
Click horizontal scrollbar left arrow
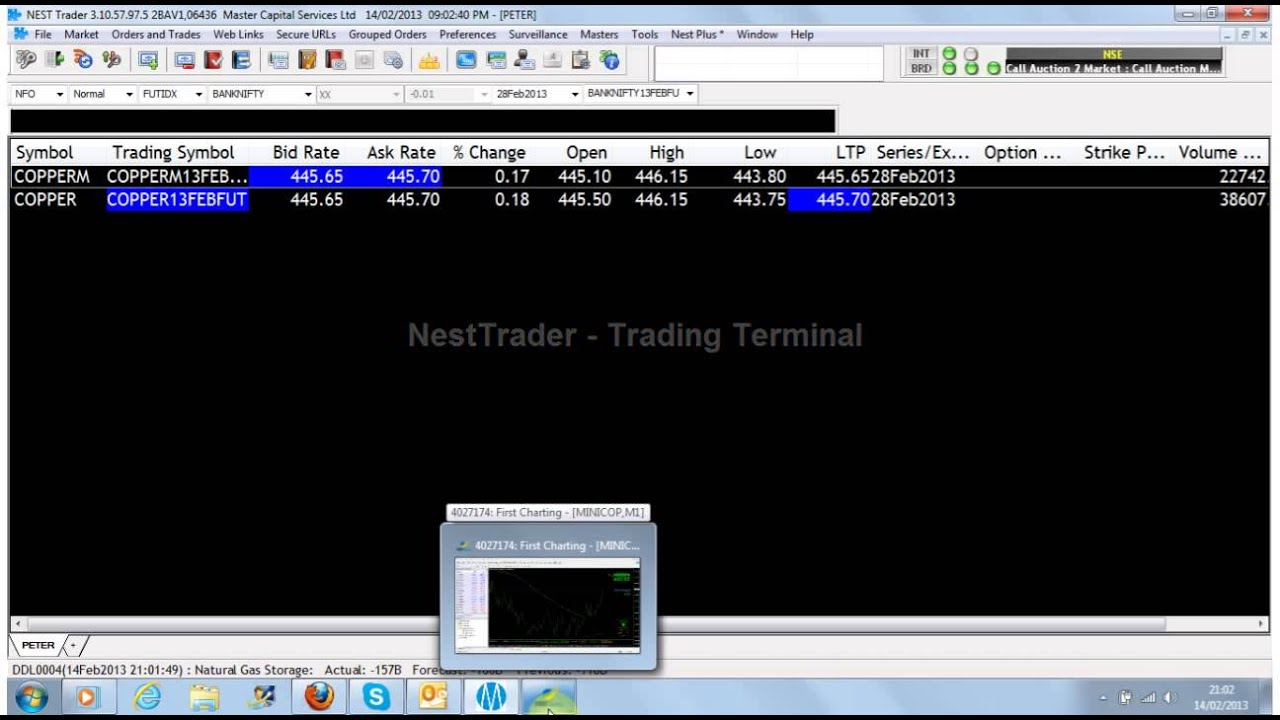16,623
